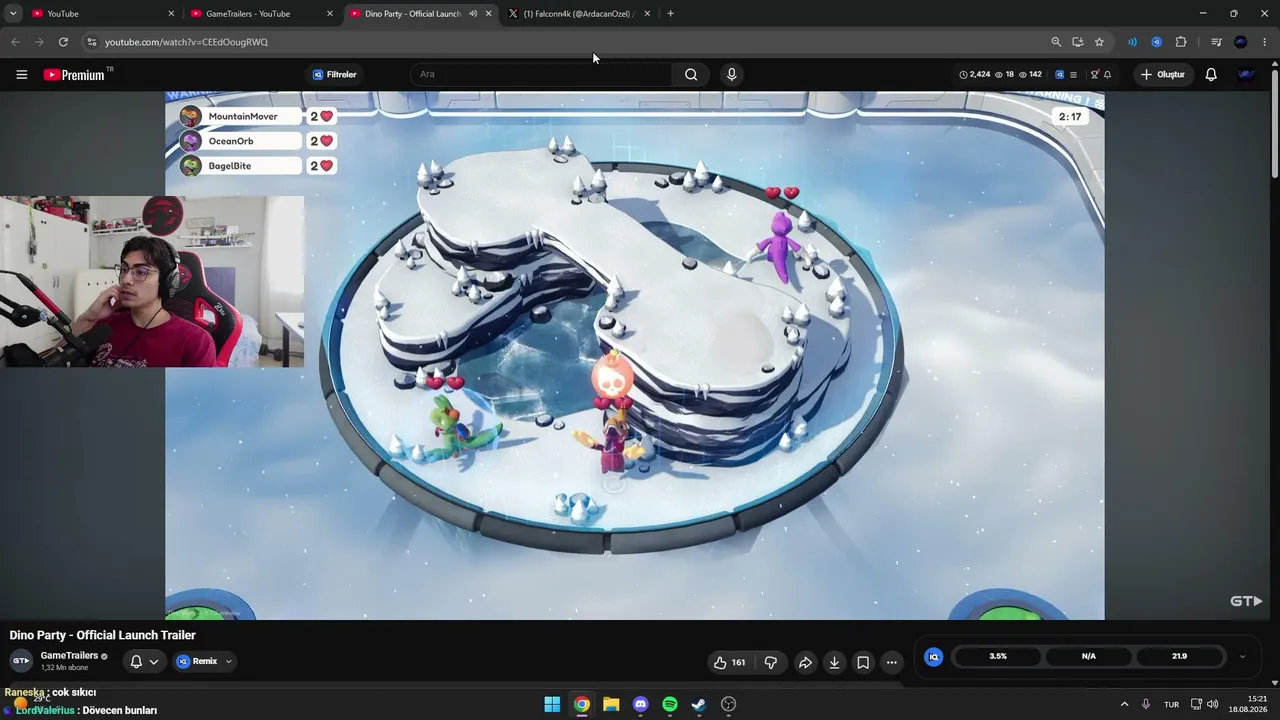Open the YouTube hamburger guide menu
This screenshot has width=1280, height=720.
point(21,74)
